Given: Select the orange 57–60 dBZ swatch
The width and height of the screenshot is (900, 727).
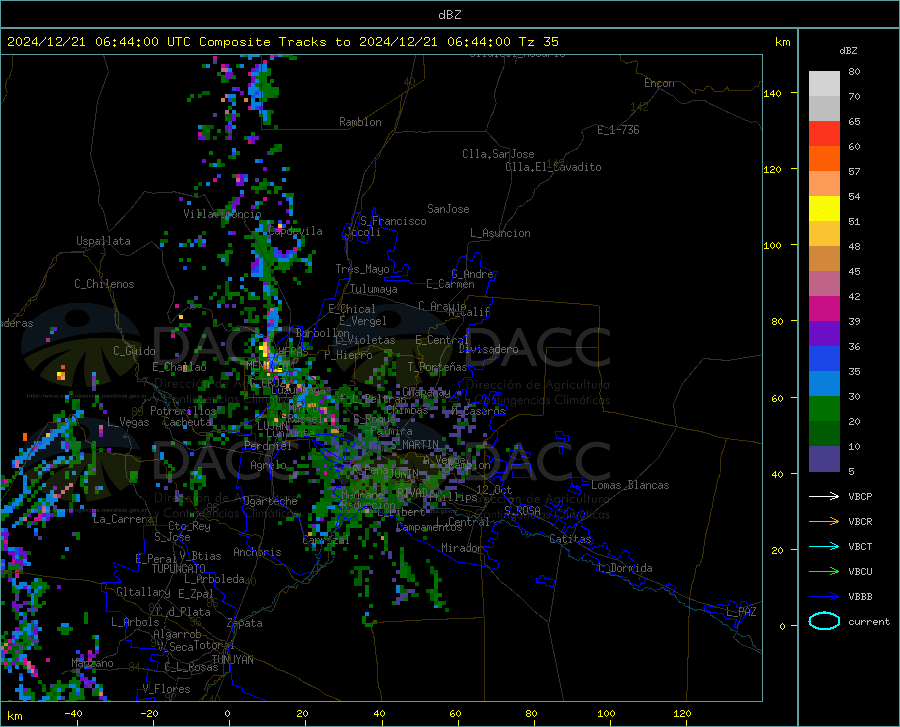Looking at the screenshot, I should click(x=824, y=159).
